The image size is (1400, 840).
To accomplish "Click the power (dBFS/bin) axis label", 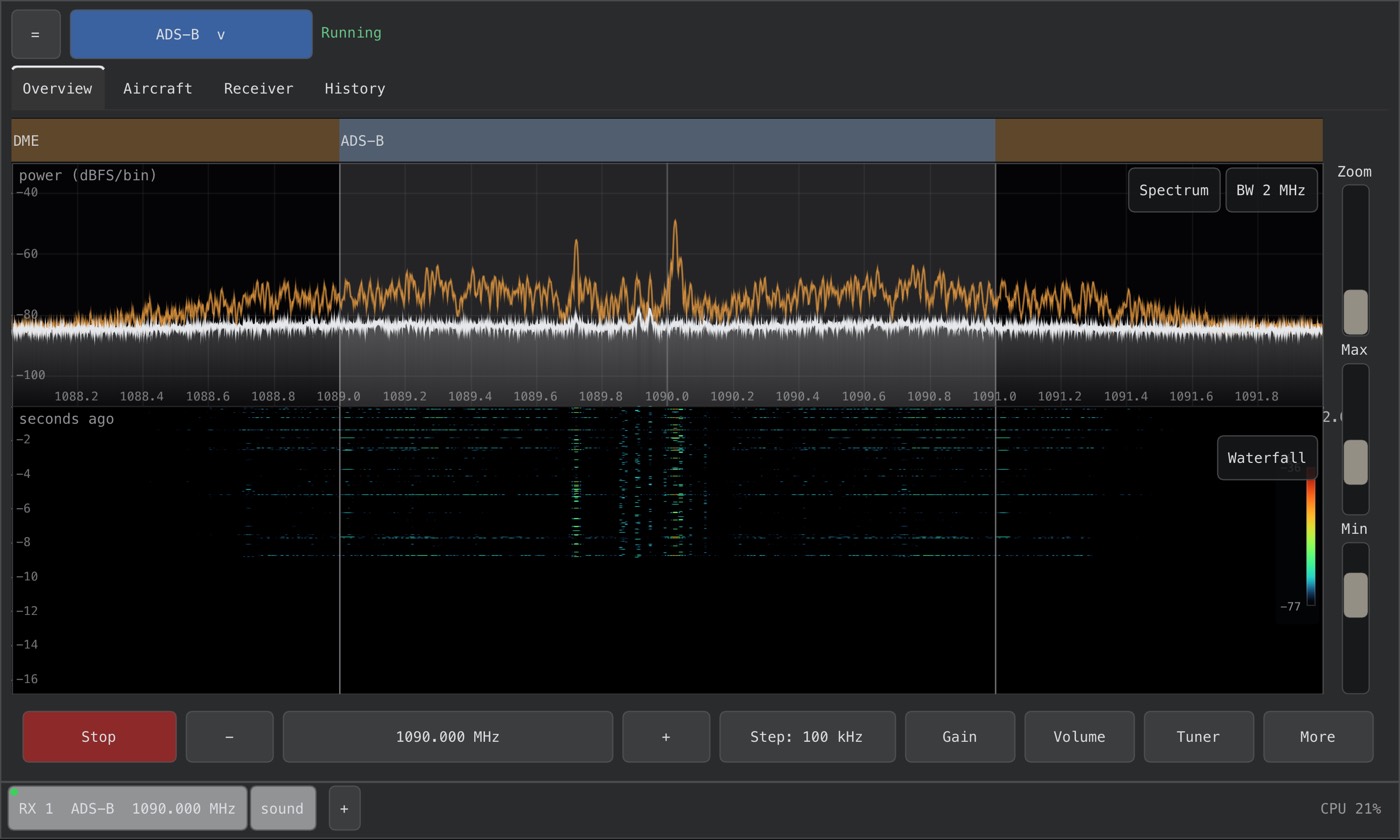I will tap(88, 175).
